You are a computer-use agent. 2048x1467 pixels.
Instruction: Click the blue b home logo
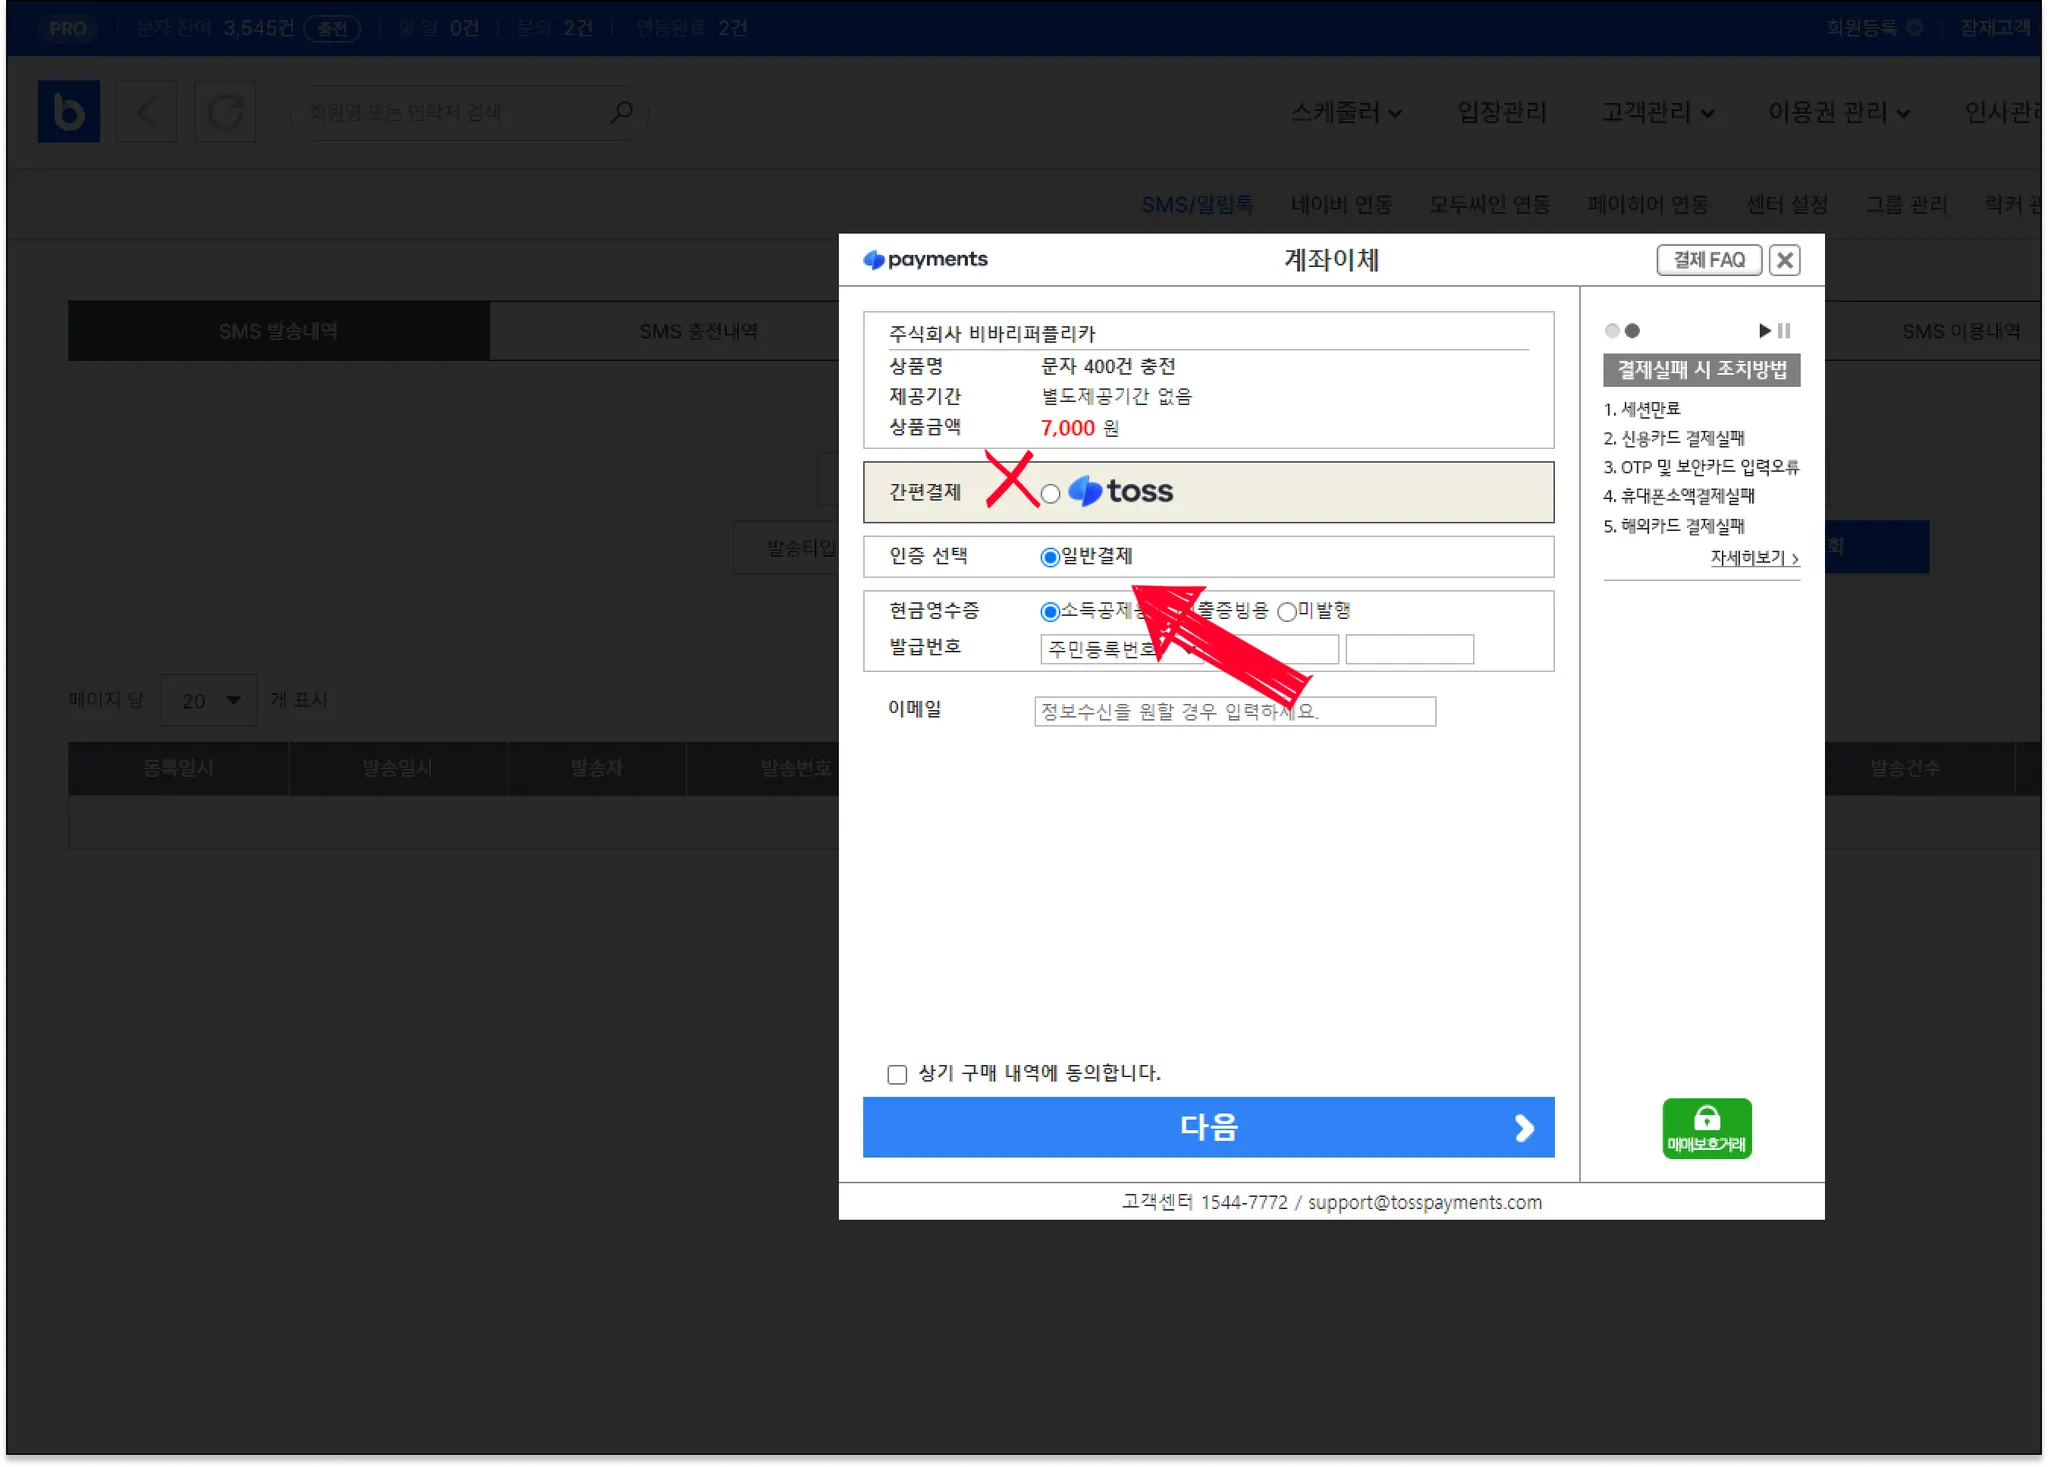(x=69, y=111)
